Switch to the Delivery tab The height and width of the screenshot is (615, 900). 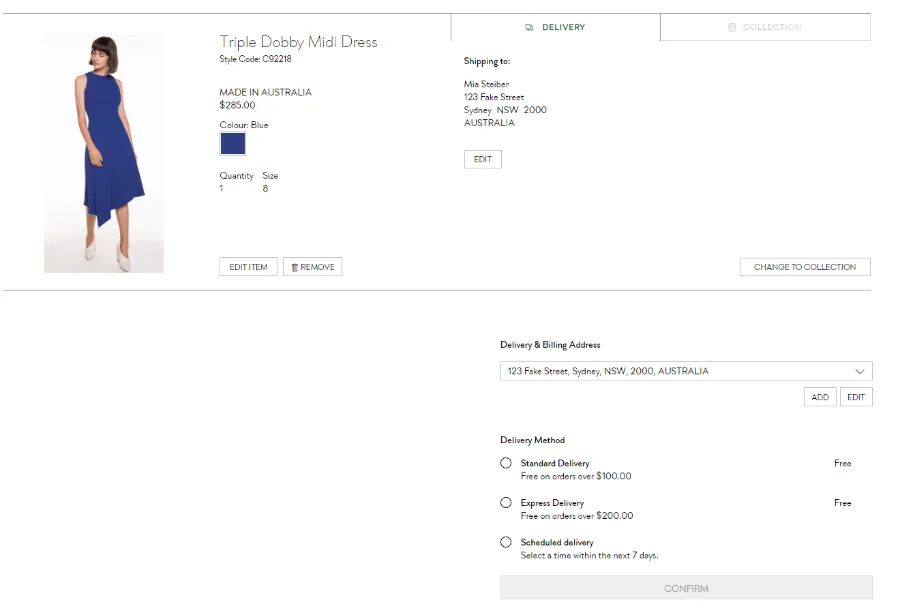pos(556,27)
